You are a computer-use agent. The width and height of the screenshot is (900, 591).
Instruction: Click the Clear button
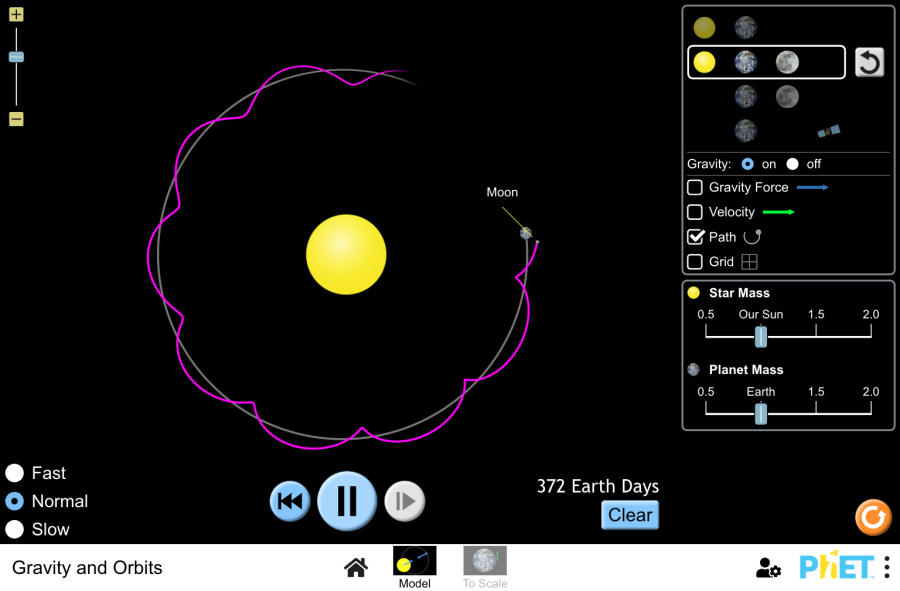(x=630, y=515)
